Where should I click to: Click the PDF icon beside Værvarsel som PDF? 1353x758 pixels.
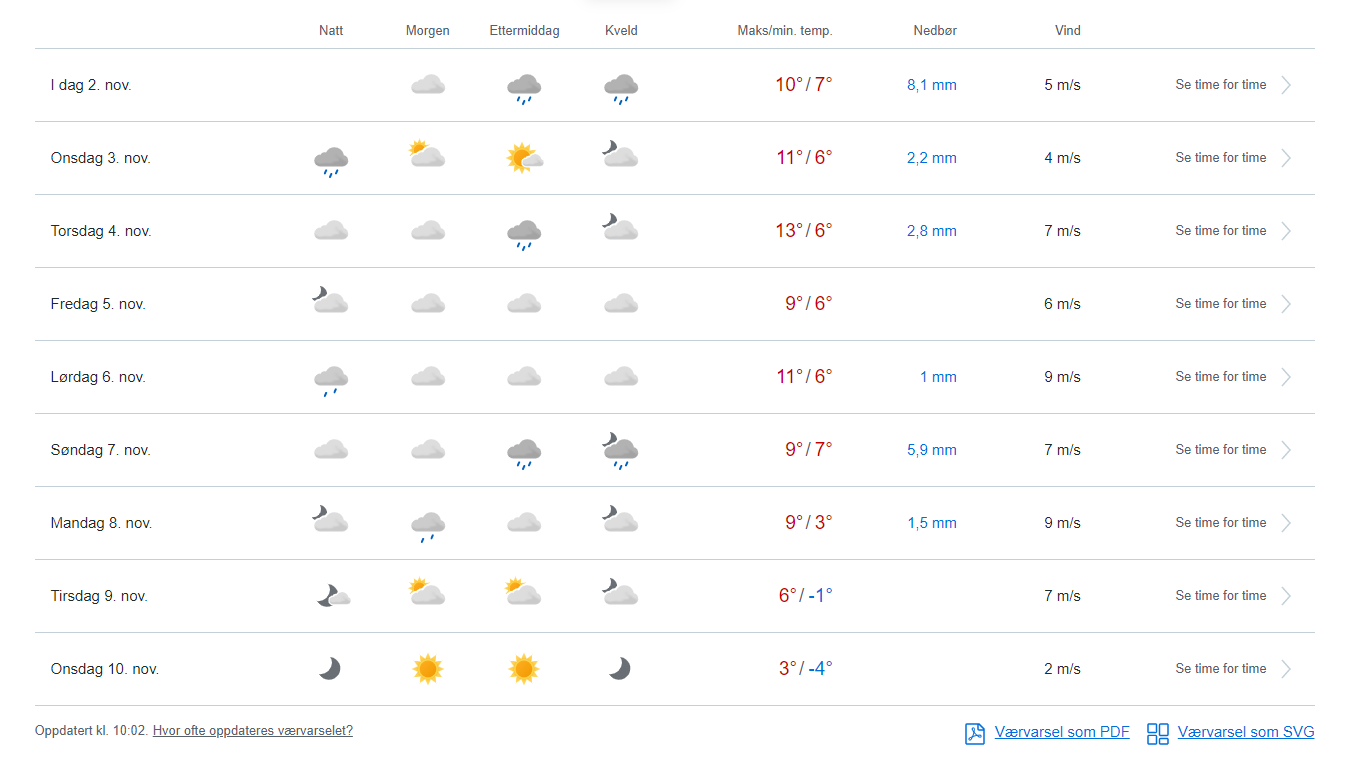tap(974, 733)
